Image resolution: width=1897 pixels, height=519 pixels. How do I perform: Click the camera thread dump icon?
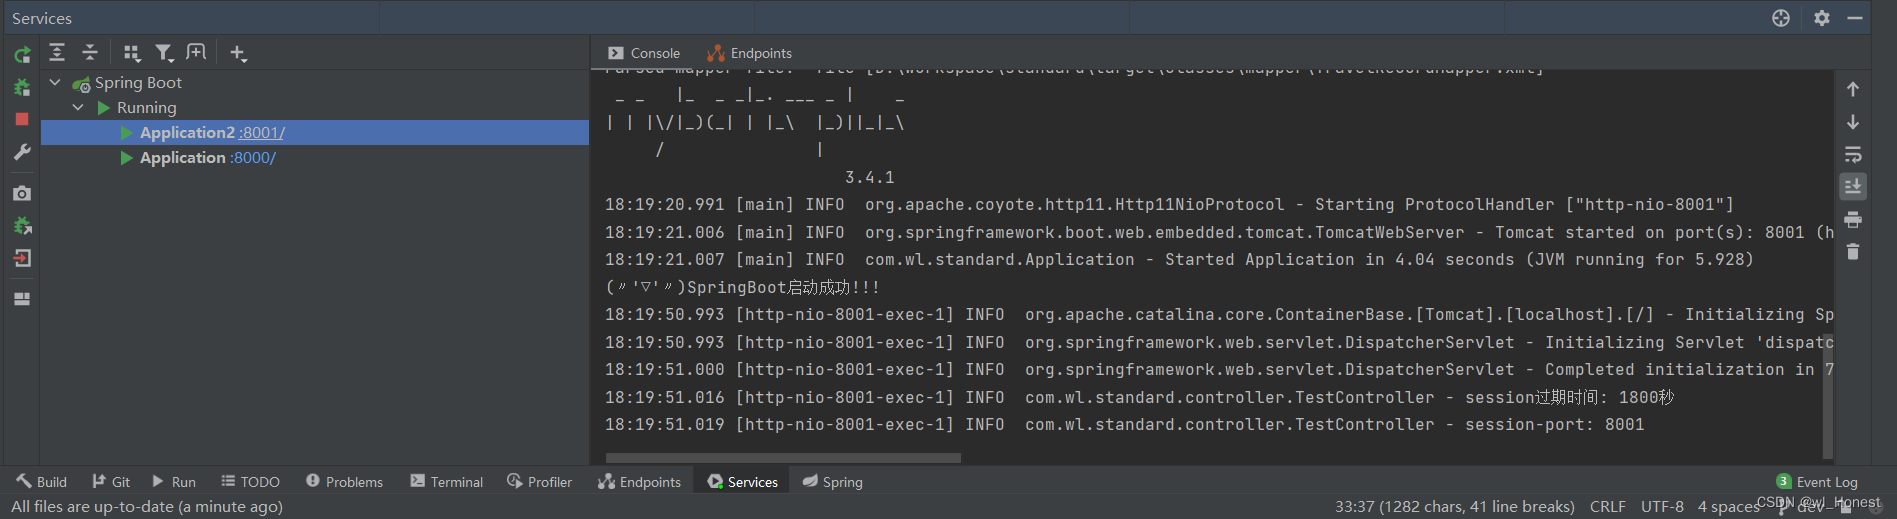tap(22, 193)
